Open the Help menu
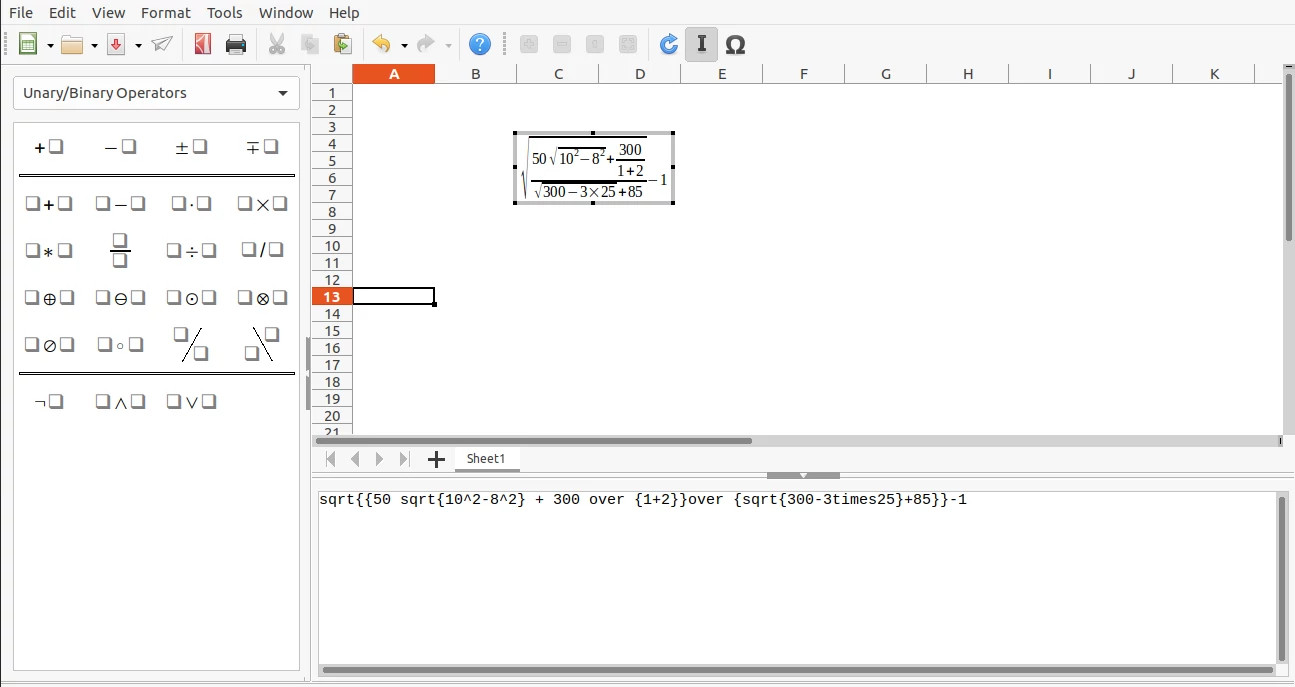1295x687 pixels. click(x=344, y=13)
